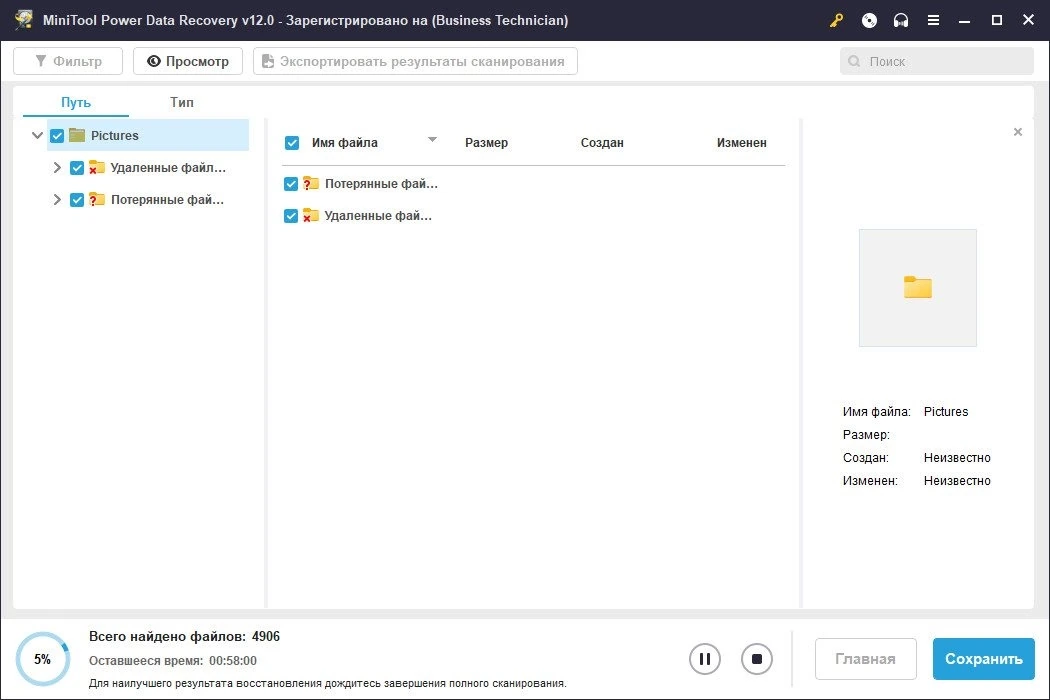This screenshot has height=700, width=1050.
Task: Open the registration key icon
Action: click(836, 20)
